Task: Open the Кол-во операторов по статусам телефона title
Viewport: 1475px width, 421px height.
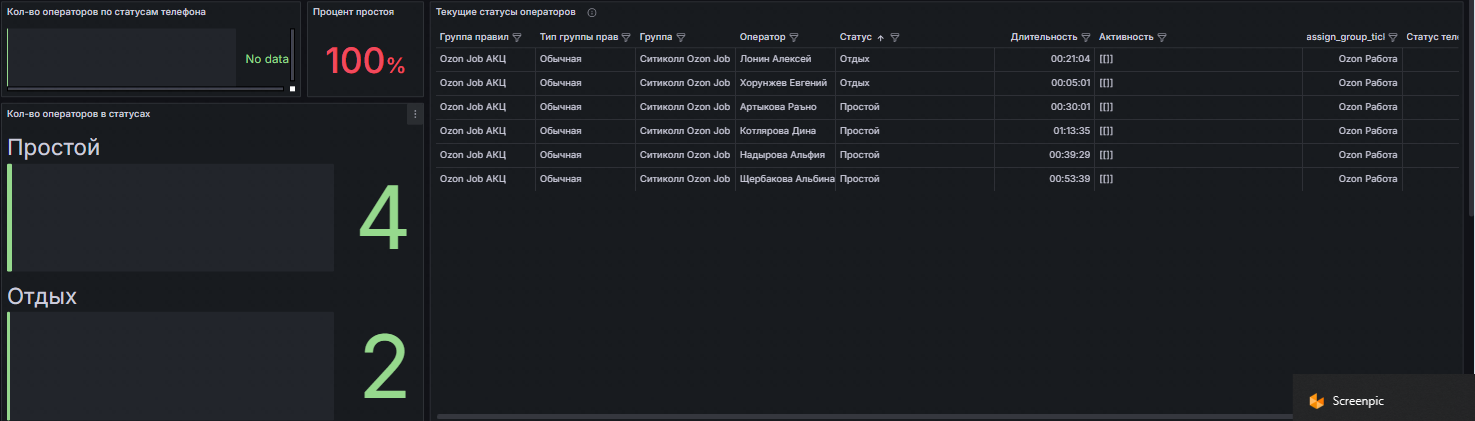Action: pyautogui.click(x=107, y=12)
